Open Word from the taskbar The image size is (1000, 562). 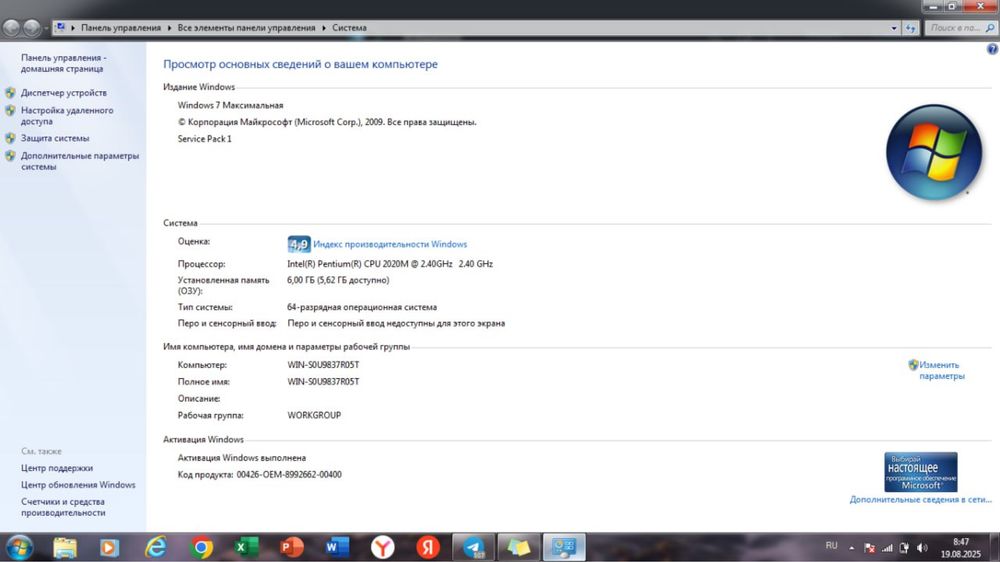[x=337, y=547]
